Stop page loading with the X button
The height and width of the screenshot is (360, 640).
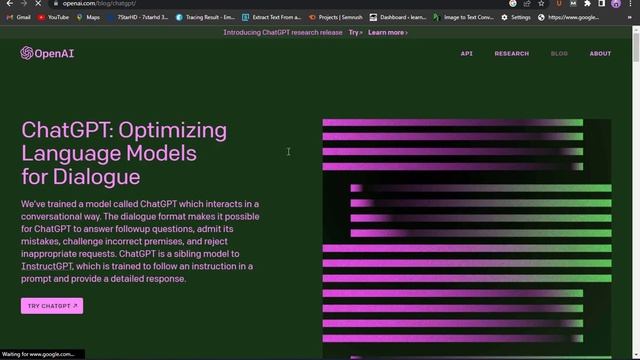(x=38, y=3)
